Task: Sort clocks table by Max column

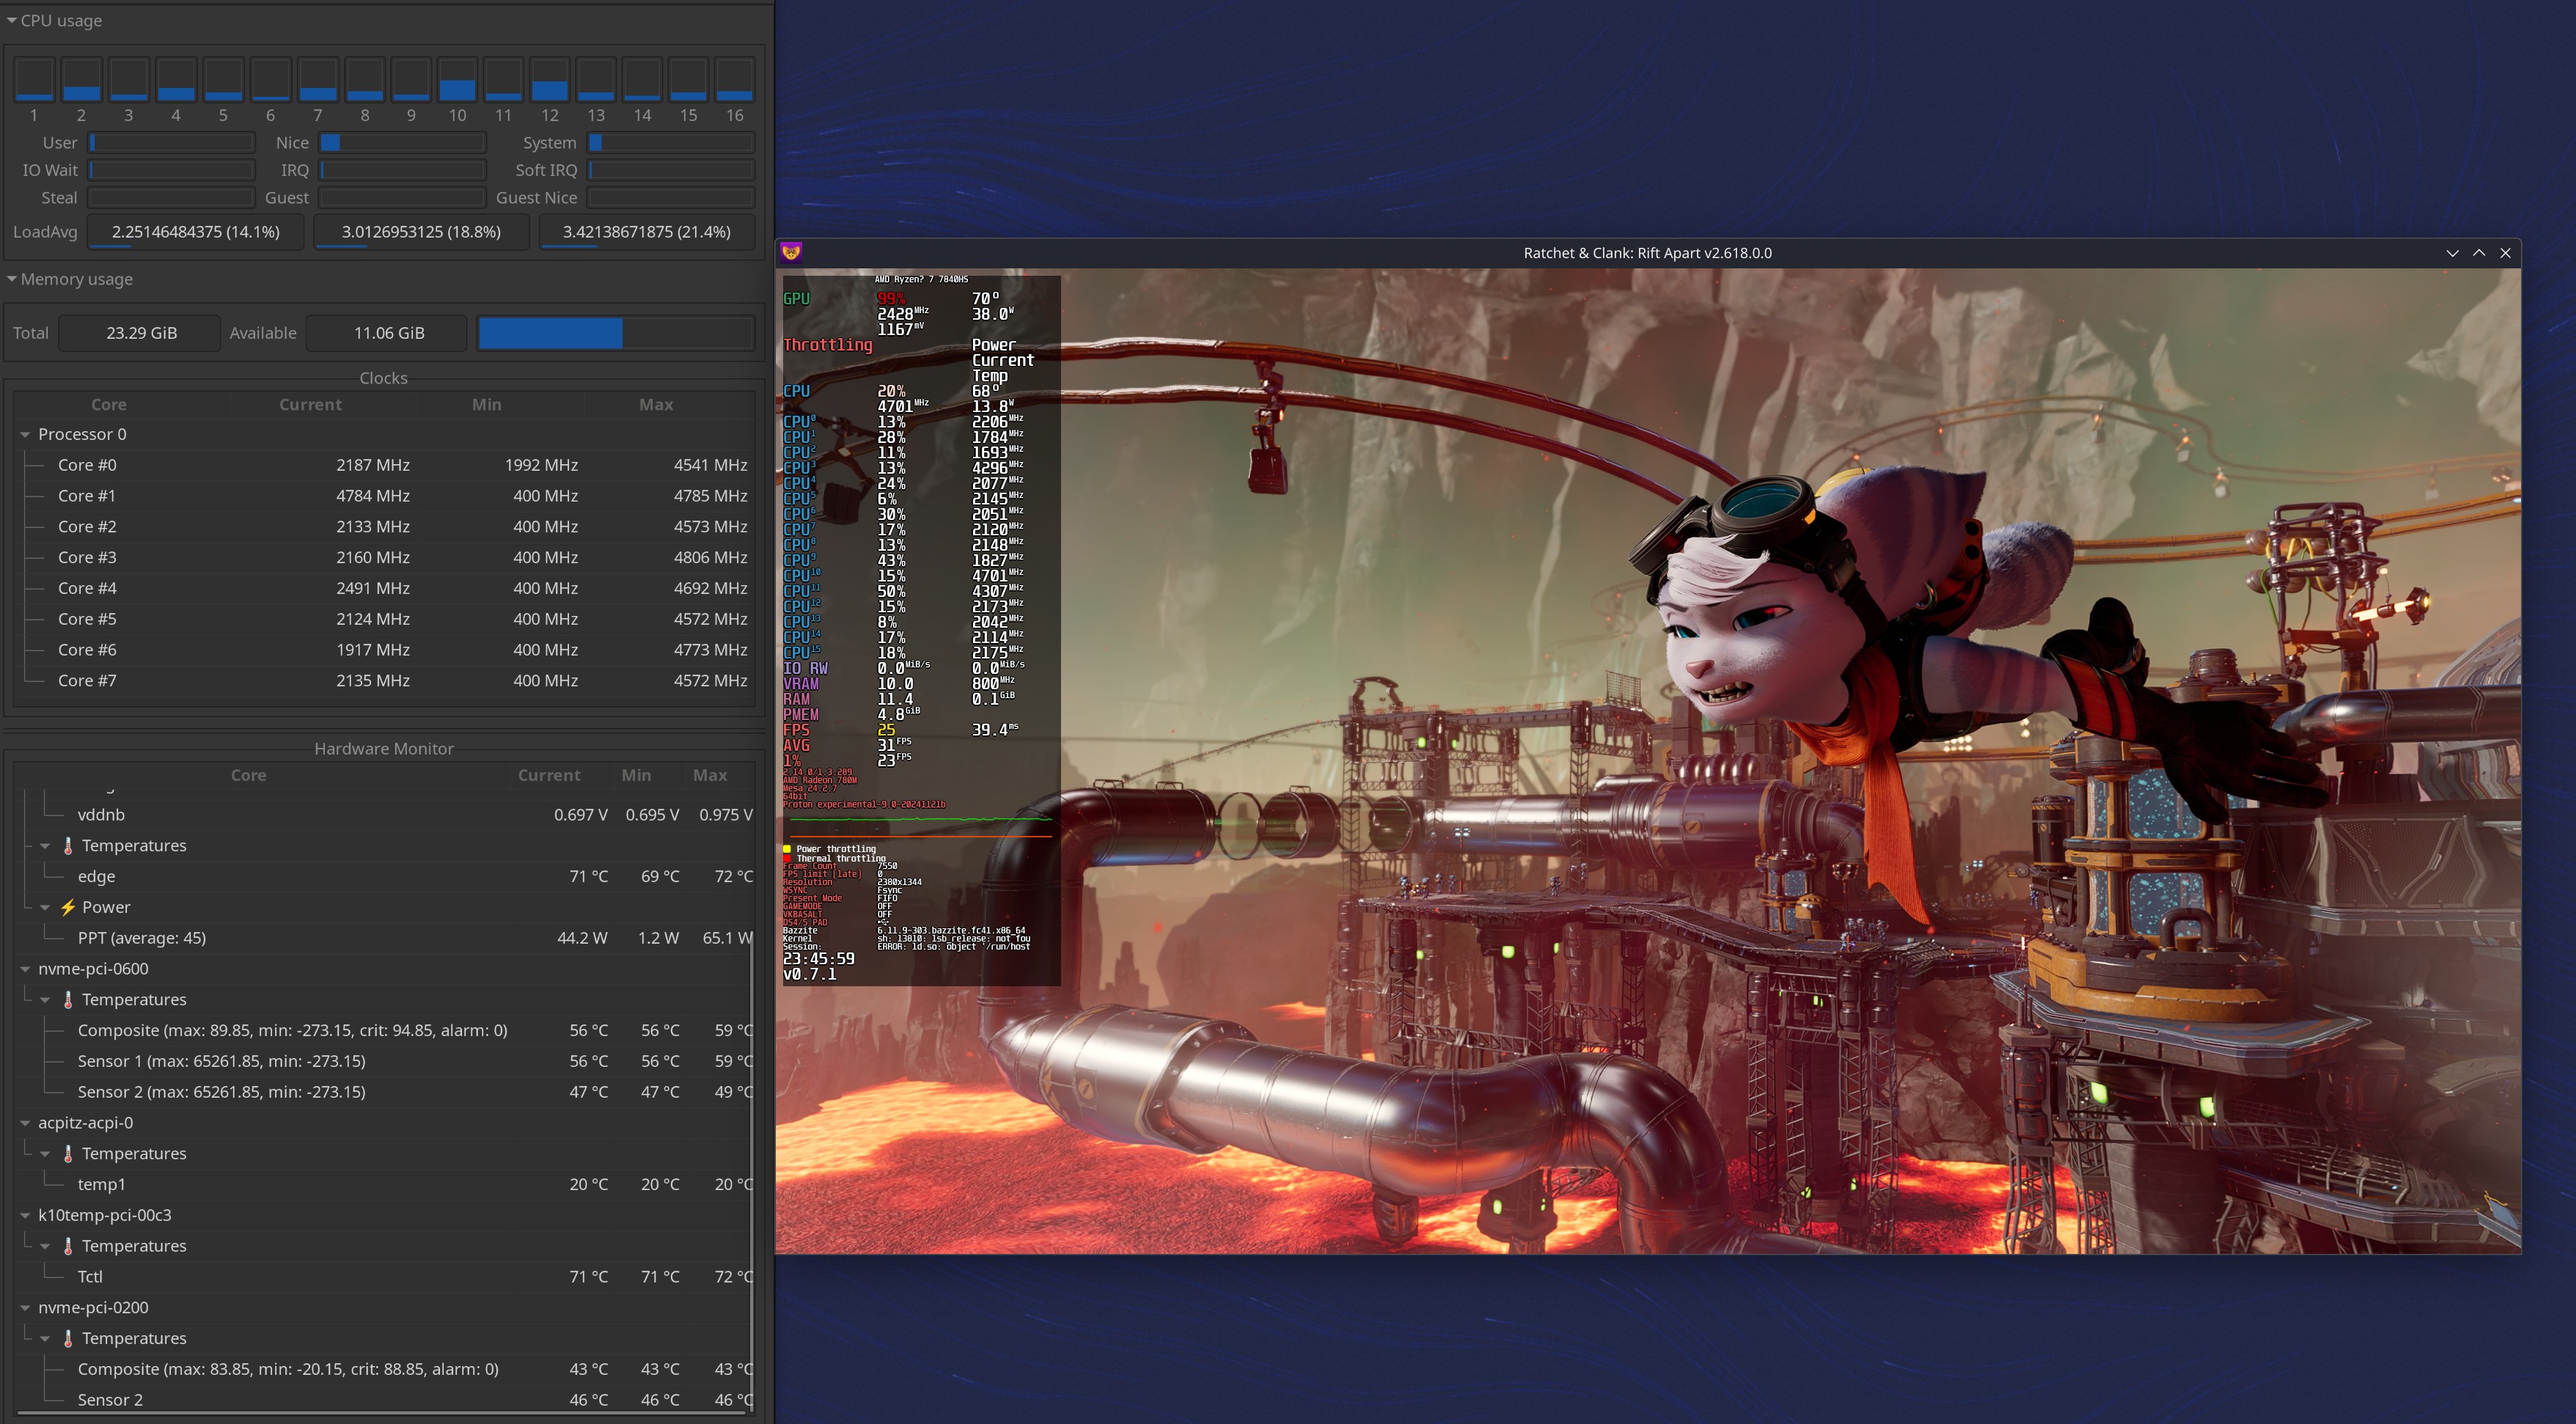Action: click(x=656, y=404)
